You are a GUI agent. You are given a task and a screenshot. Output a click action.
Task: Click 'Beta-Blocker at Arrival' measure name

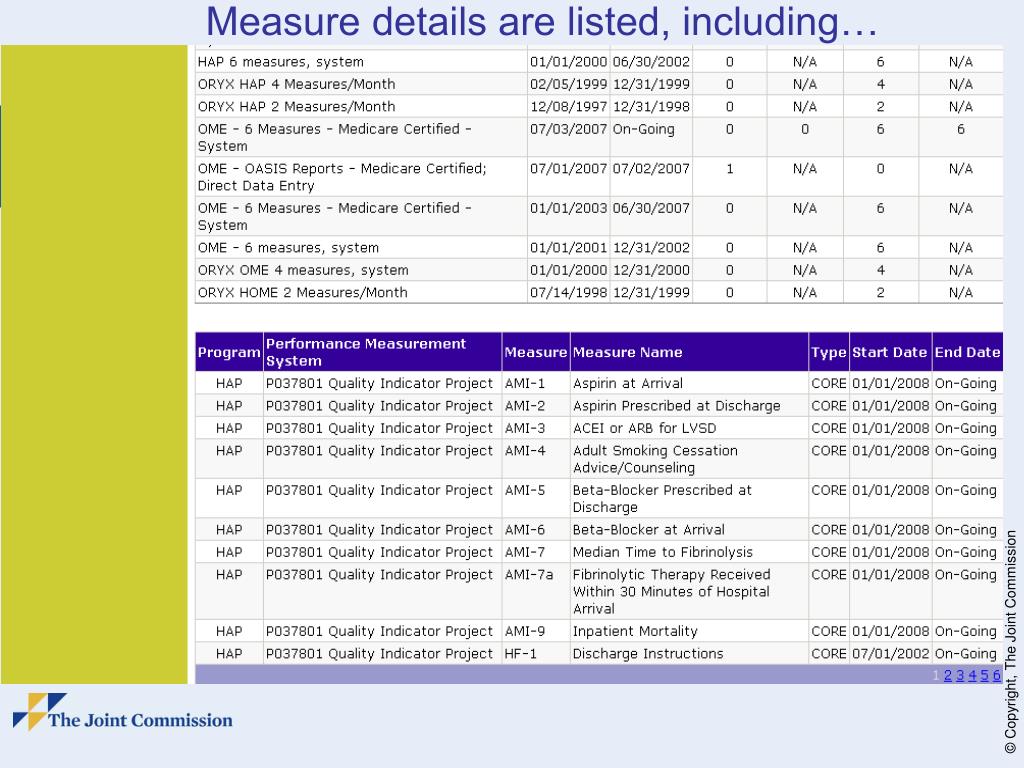coord(648,530)
